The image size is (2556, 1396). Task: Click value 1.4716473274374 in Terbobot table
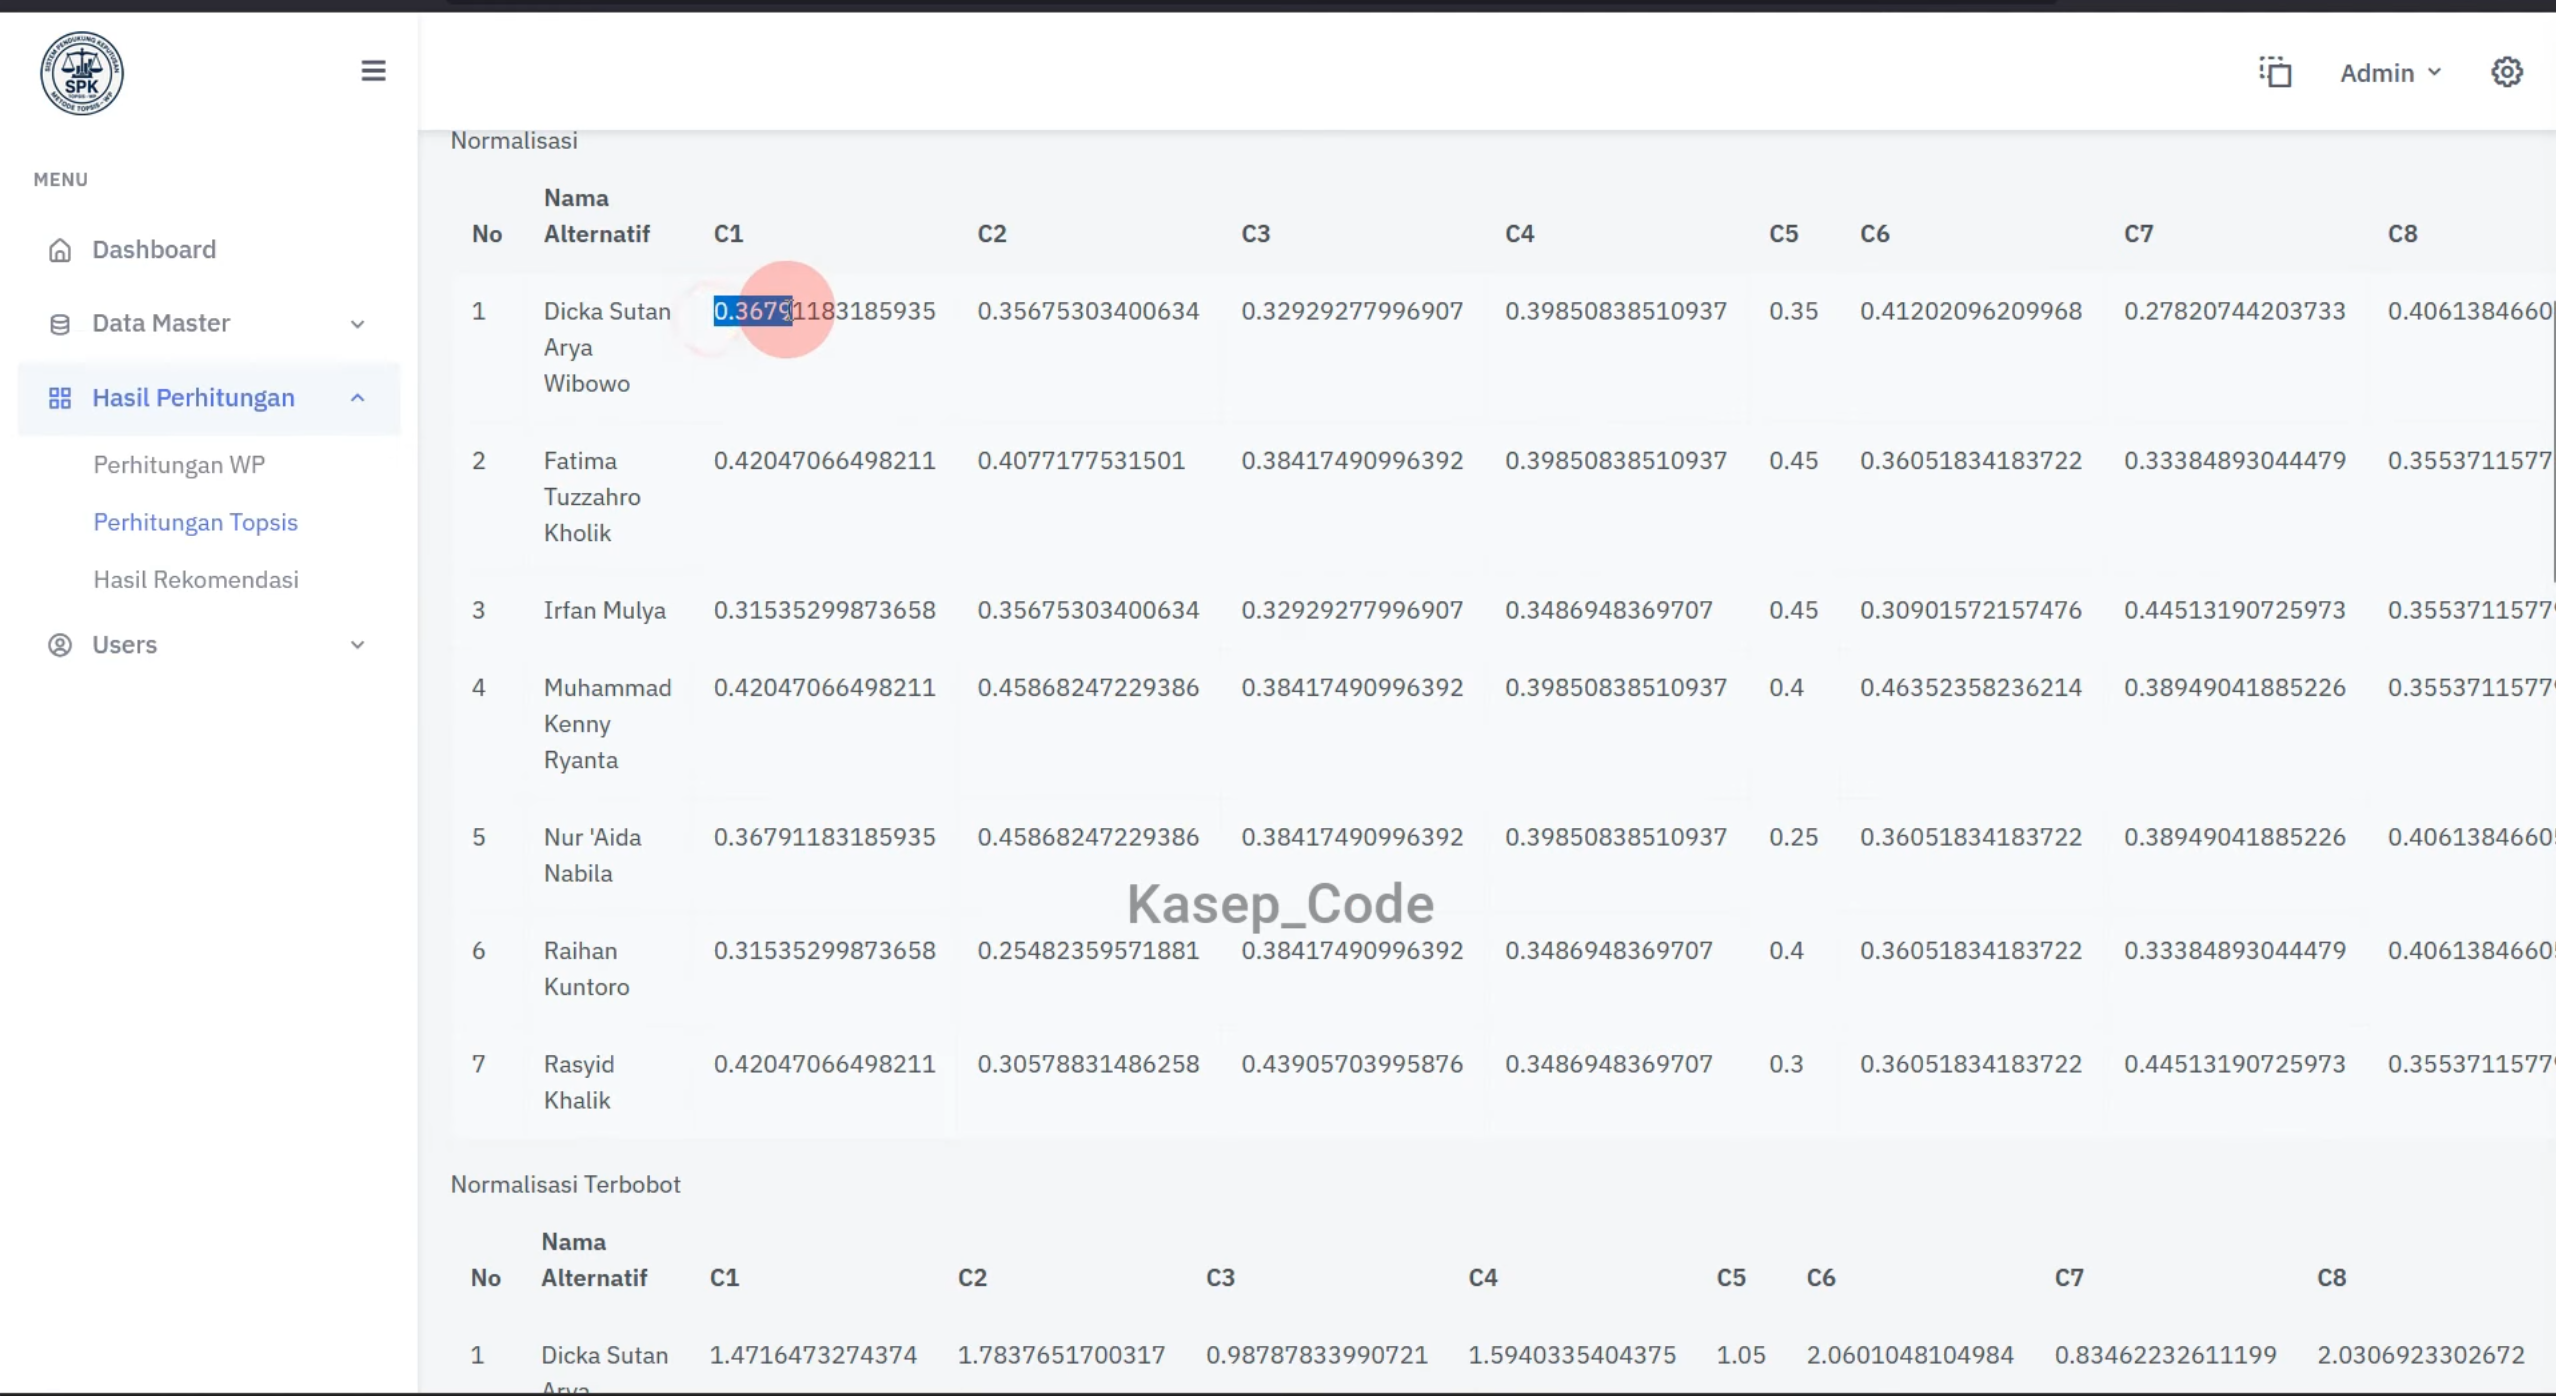pyautogui.click(x=813, y=1355)
